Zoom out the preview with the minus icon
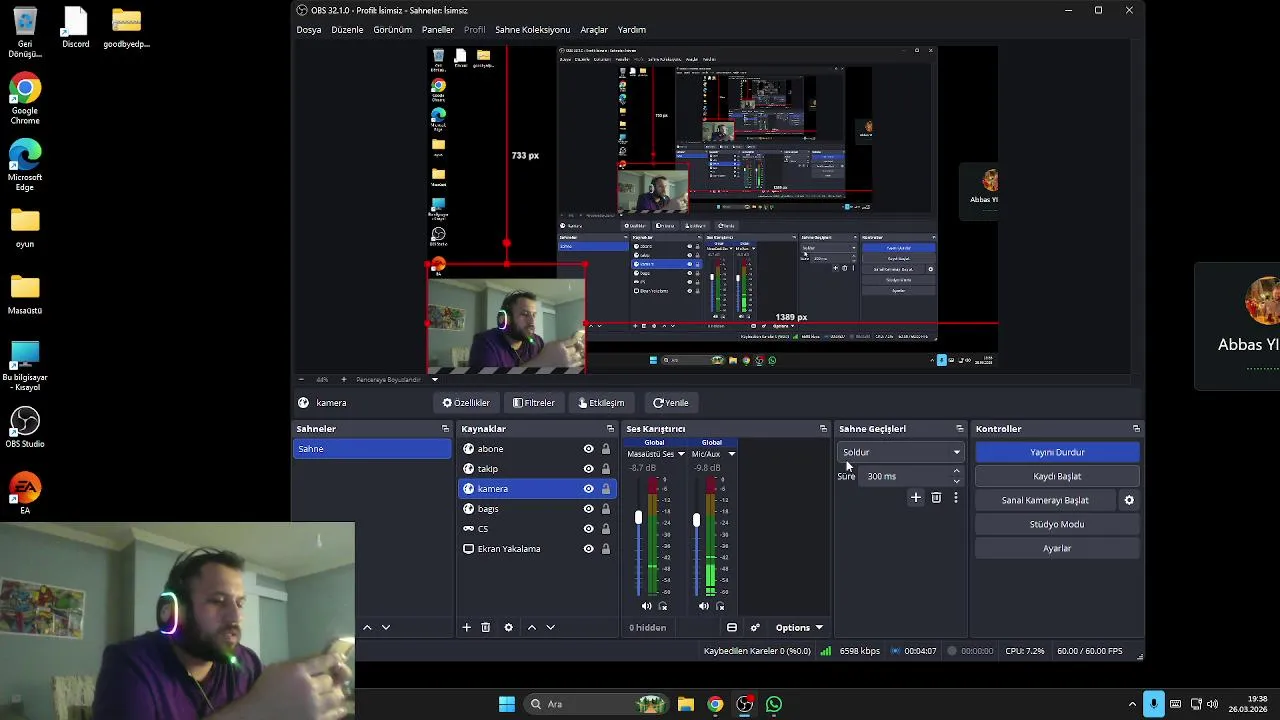Screen dimensions: 1280x720 pyautogui.click(x=301, y=379)
